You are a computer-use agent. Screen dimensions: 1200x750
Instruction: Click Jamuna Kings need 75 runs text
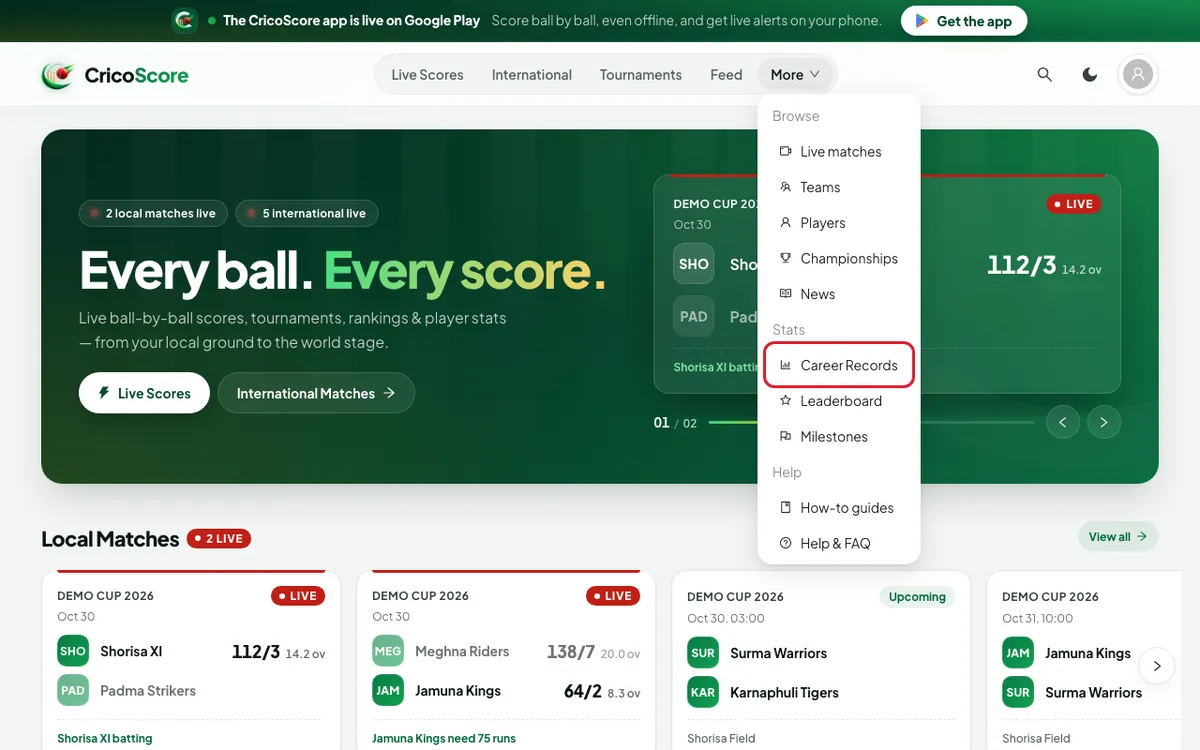pyautogui.click(x=444, y=738)
